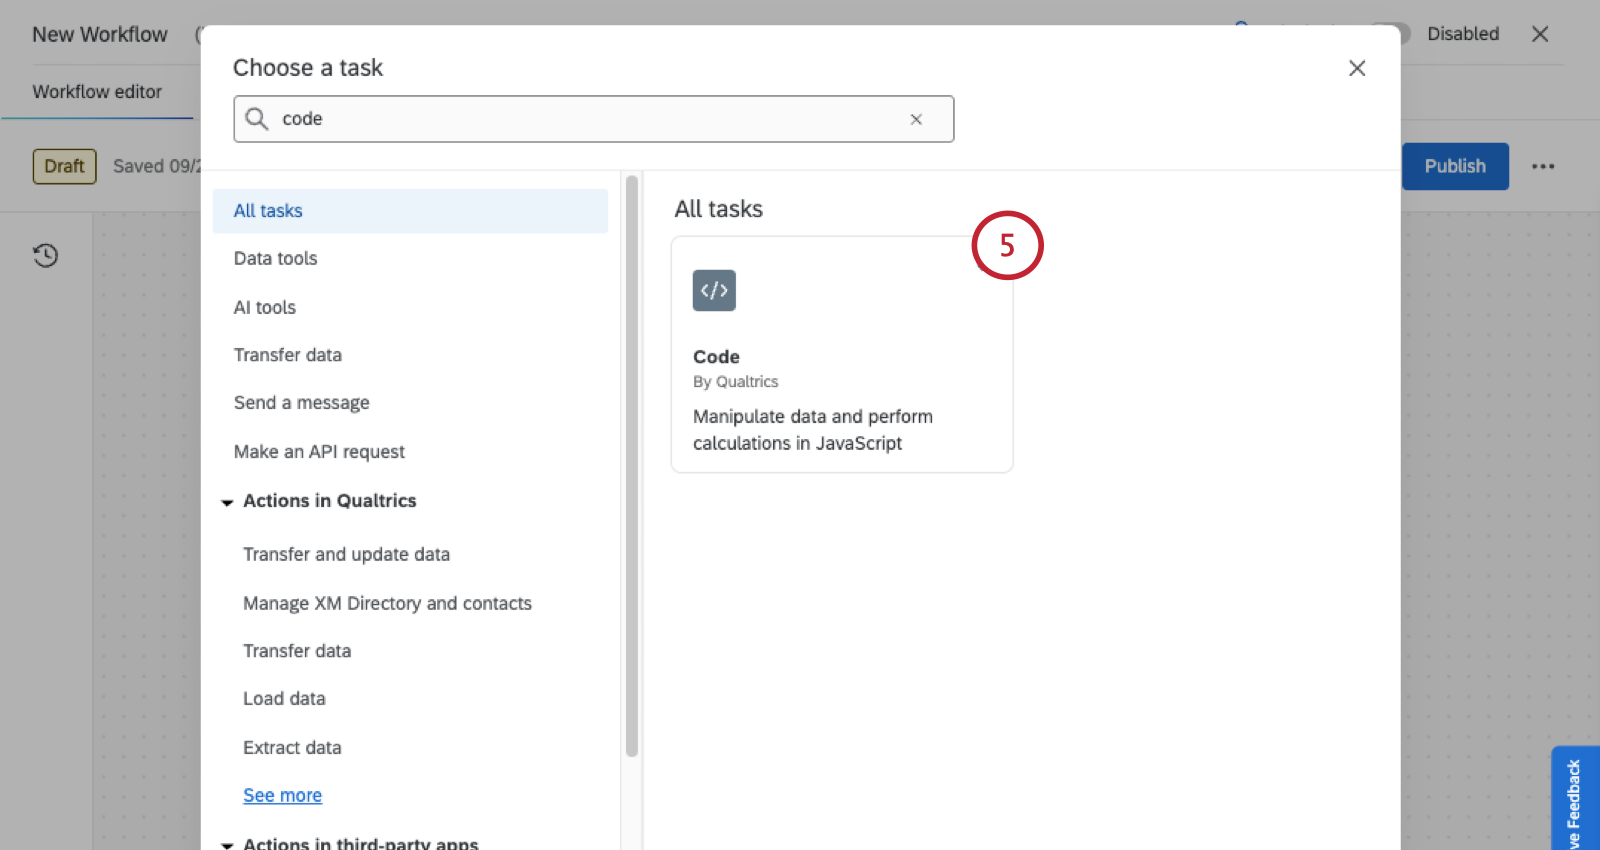Open Transfer data under Actions in Qualtrics
This screenshot has width=1600, height=850.
[x=297, y=651]
